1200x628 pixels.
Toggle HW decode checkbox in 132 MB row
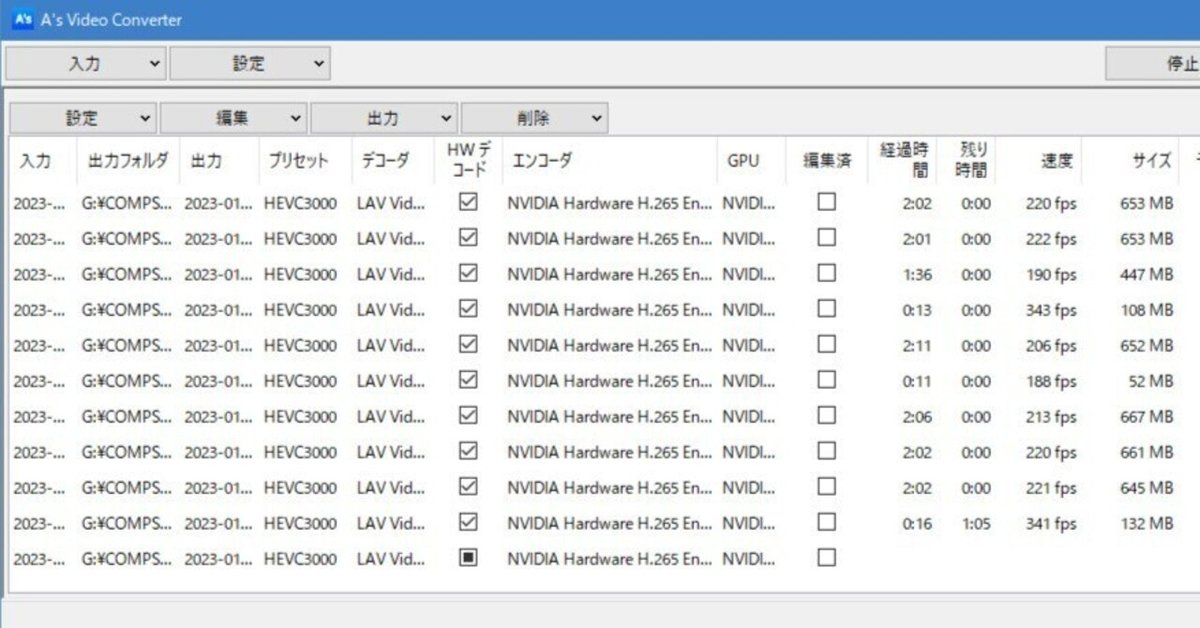tap(467, 522)
